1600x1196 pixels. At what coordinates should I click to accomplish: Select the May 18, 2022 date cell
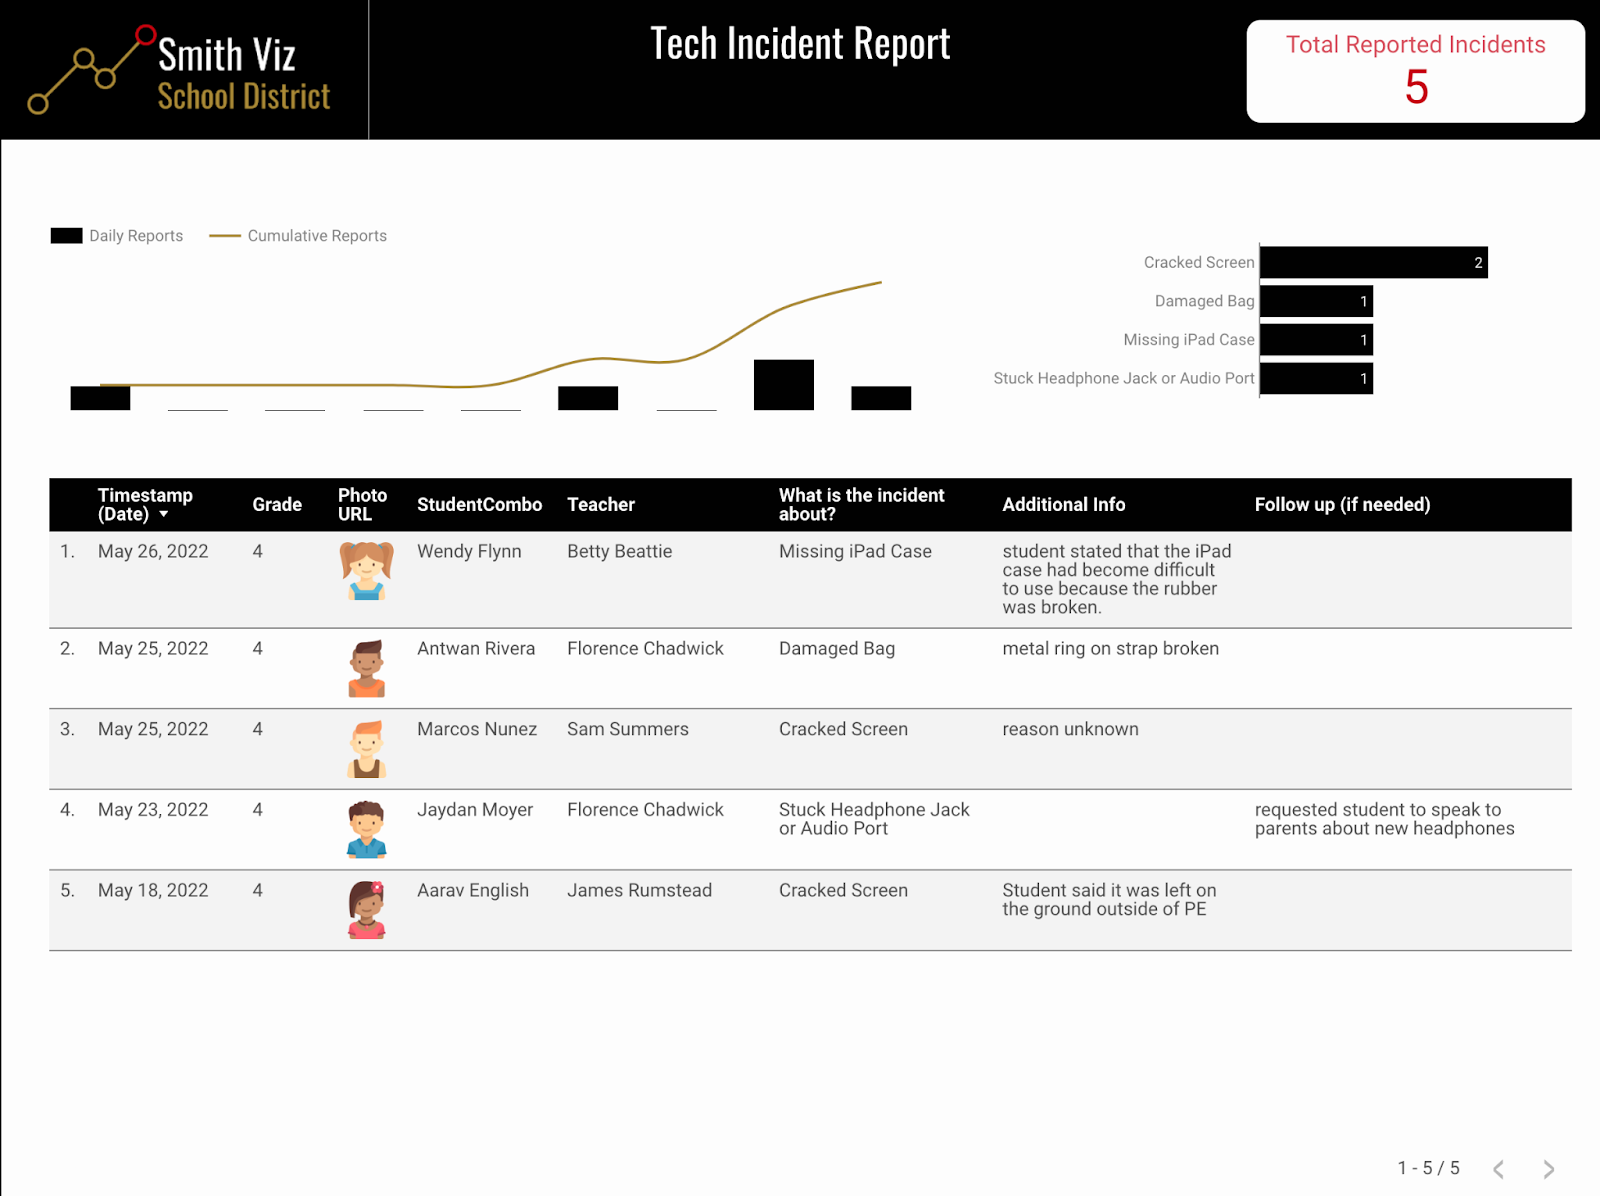click(x=153, y=890)
